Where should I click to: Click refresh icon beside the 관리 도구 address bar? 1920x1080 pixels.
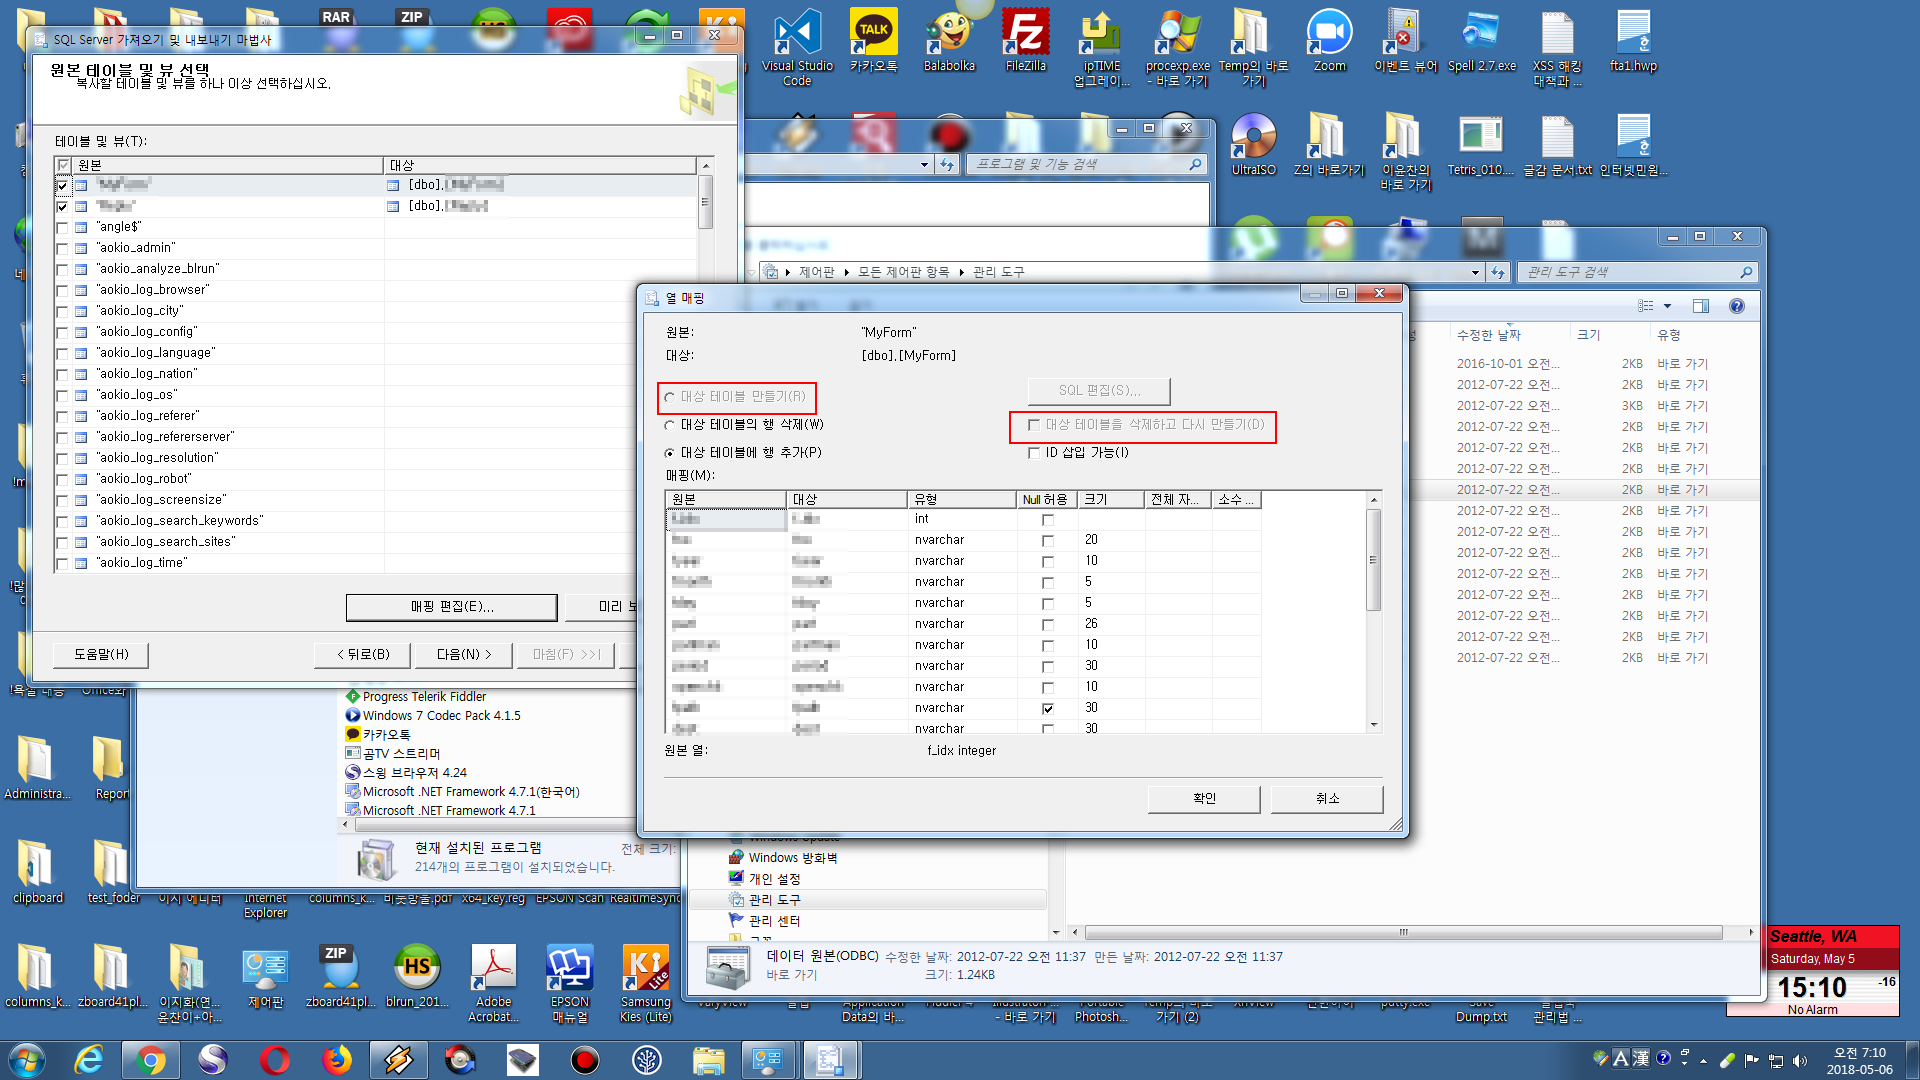pos(1497,272)
